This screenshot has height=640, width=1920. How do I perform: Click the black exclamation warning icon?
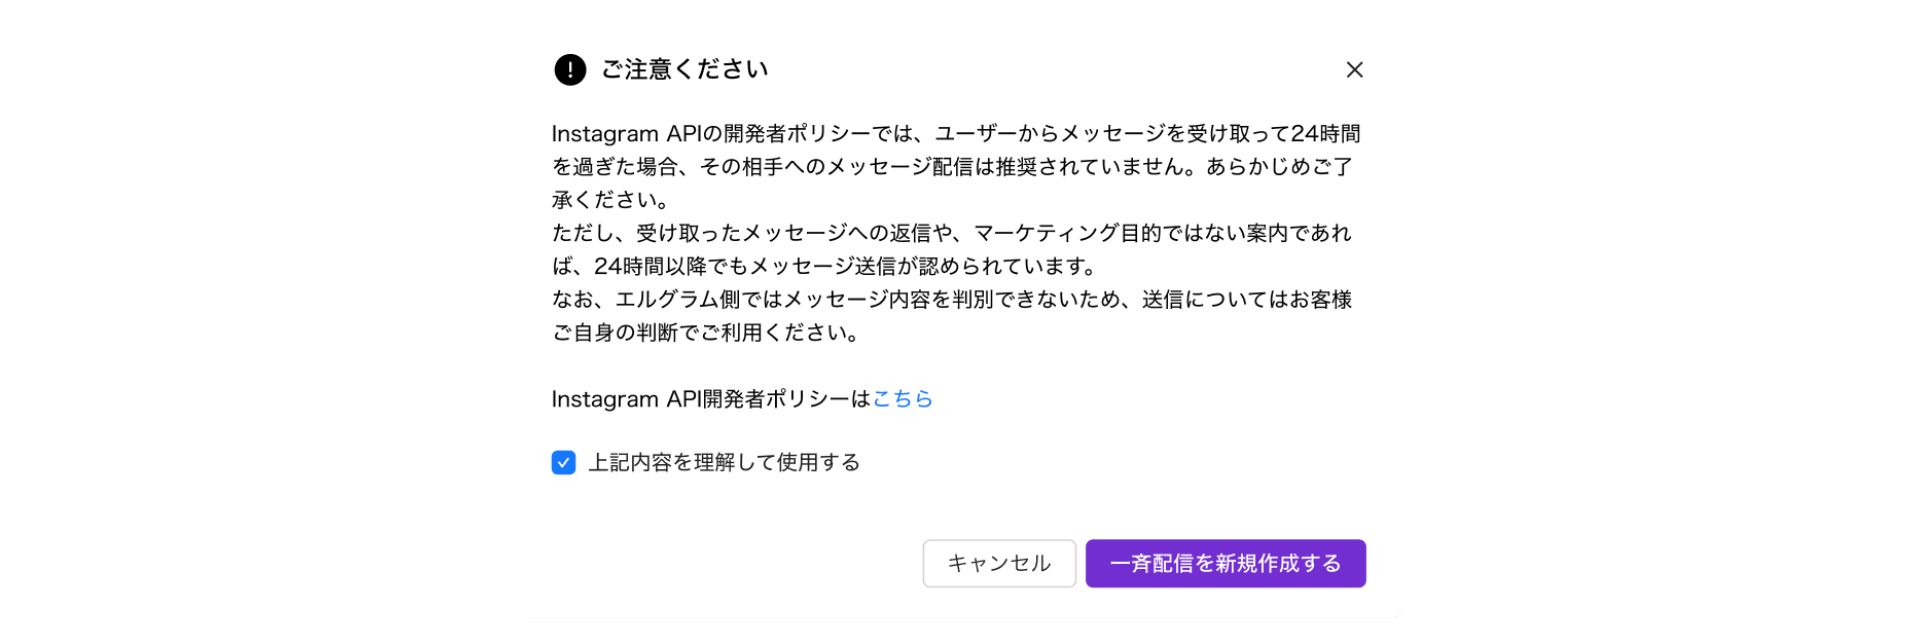[570, 70]
